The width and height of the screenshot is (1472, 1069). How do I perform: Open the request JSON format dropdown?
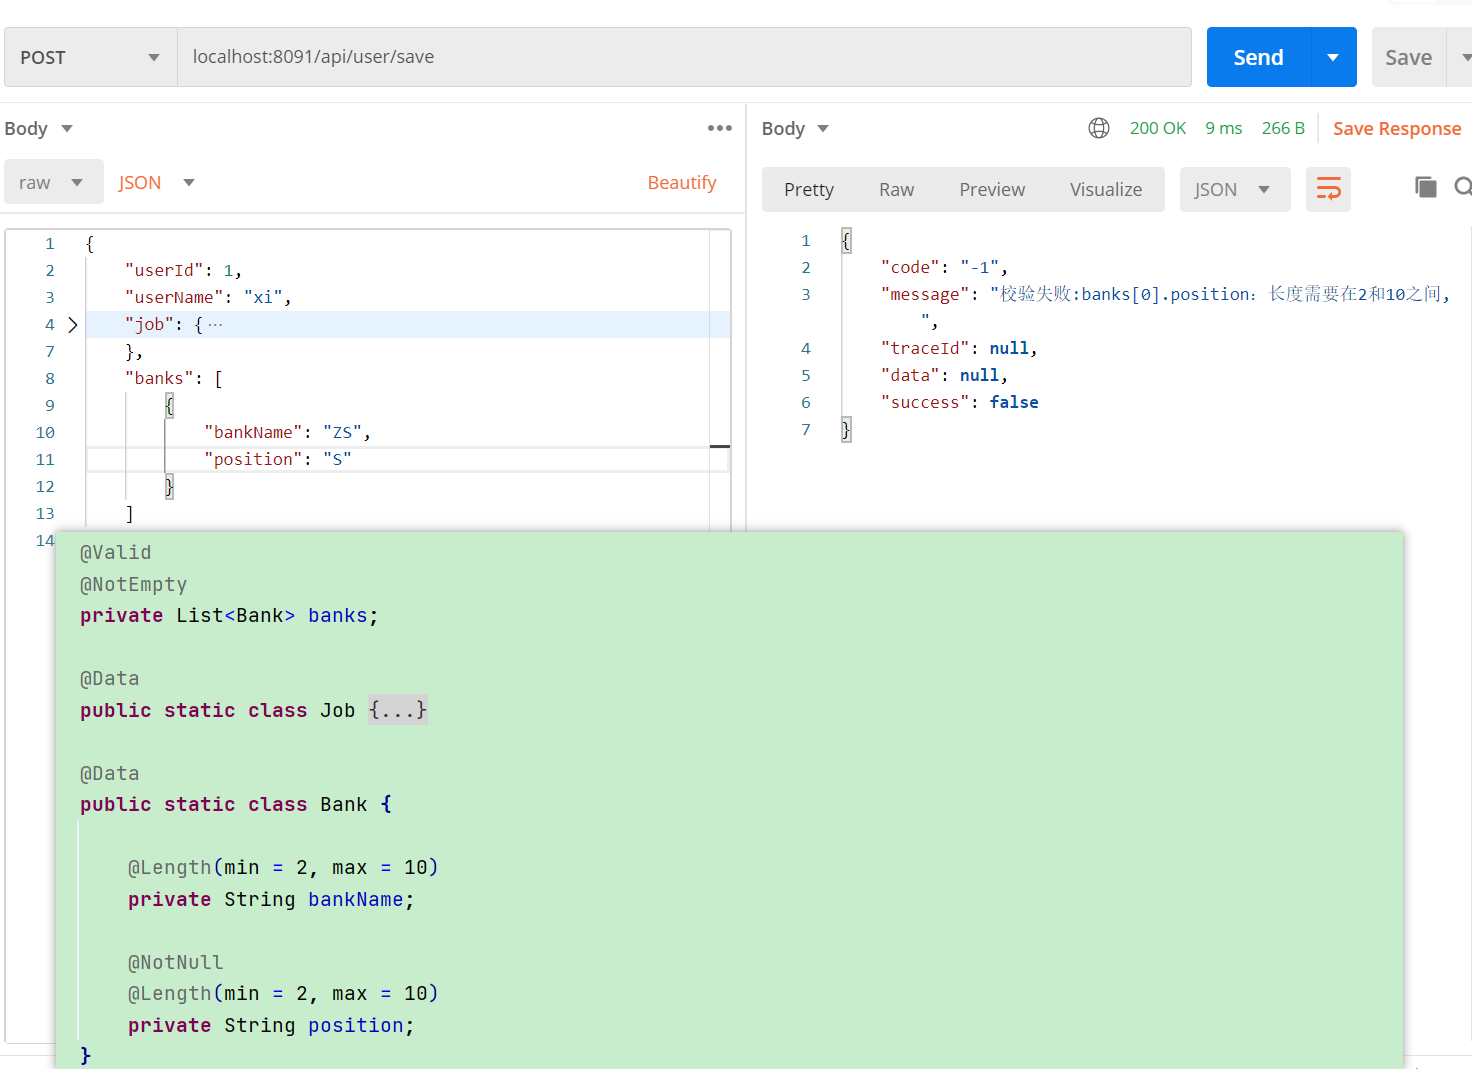tap(156, 182)
